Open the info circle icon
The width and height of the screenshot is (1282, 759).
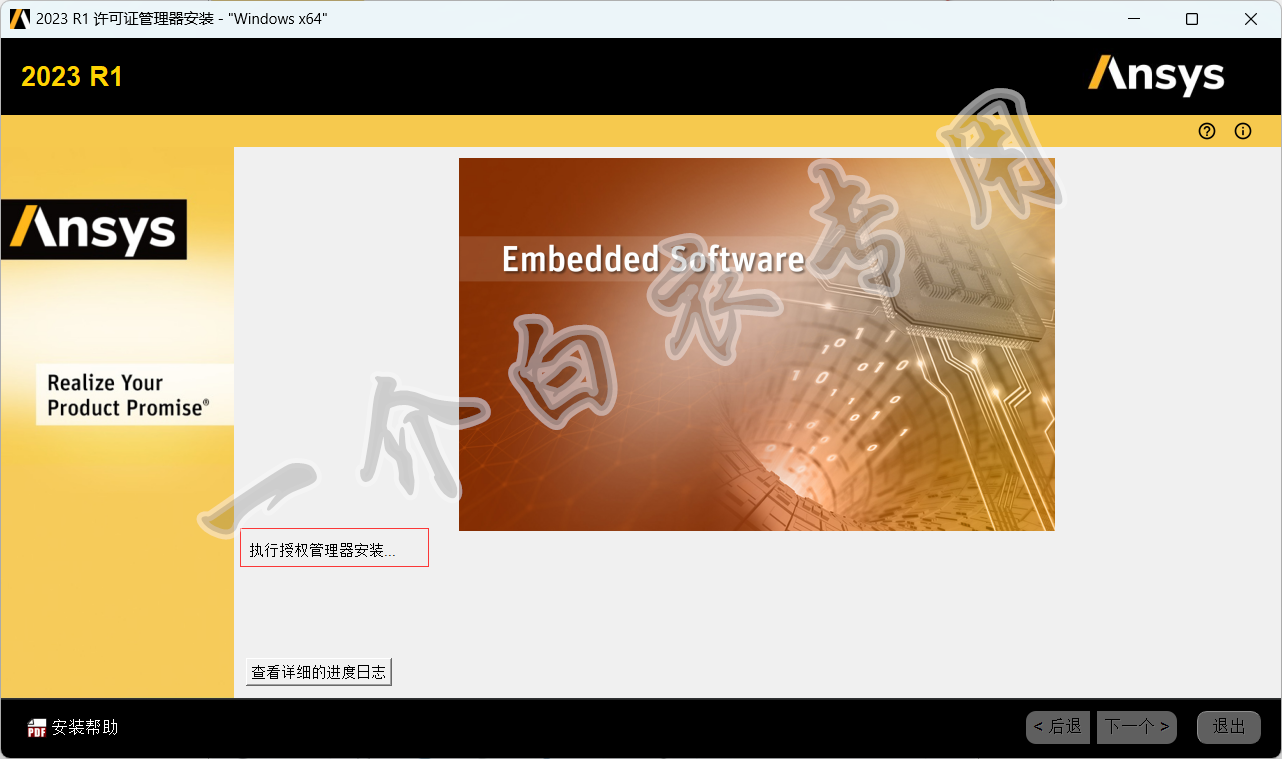point(1243,131)
